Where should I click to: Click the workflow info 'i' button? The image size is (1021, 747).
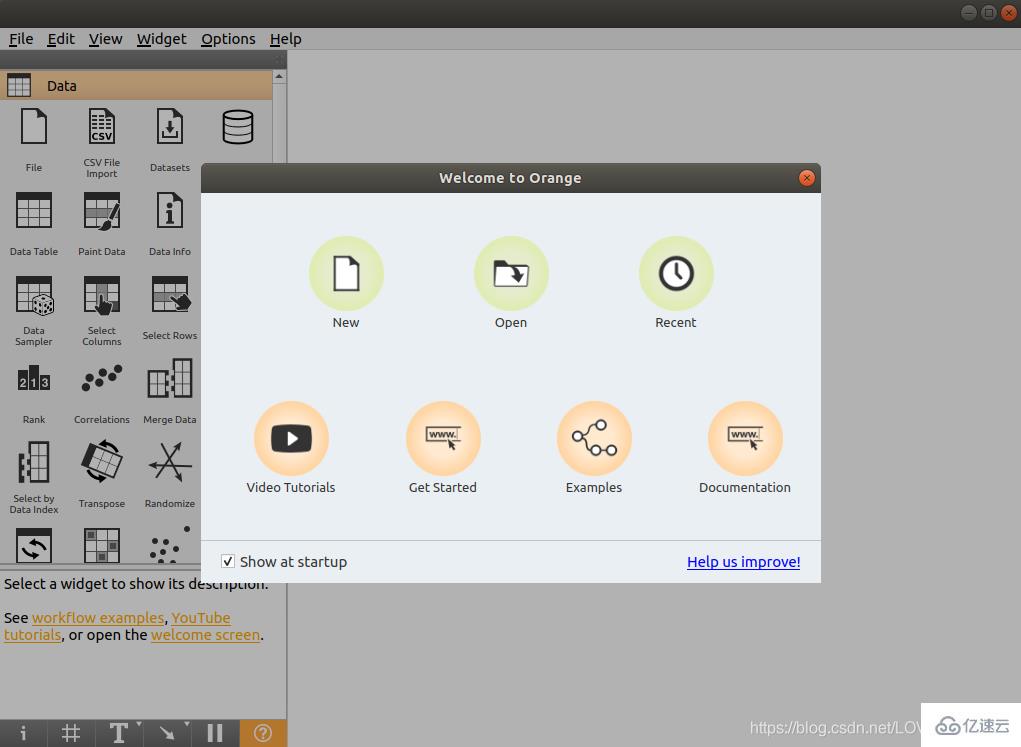(23, 733)
